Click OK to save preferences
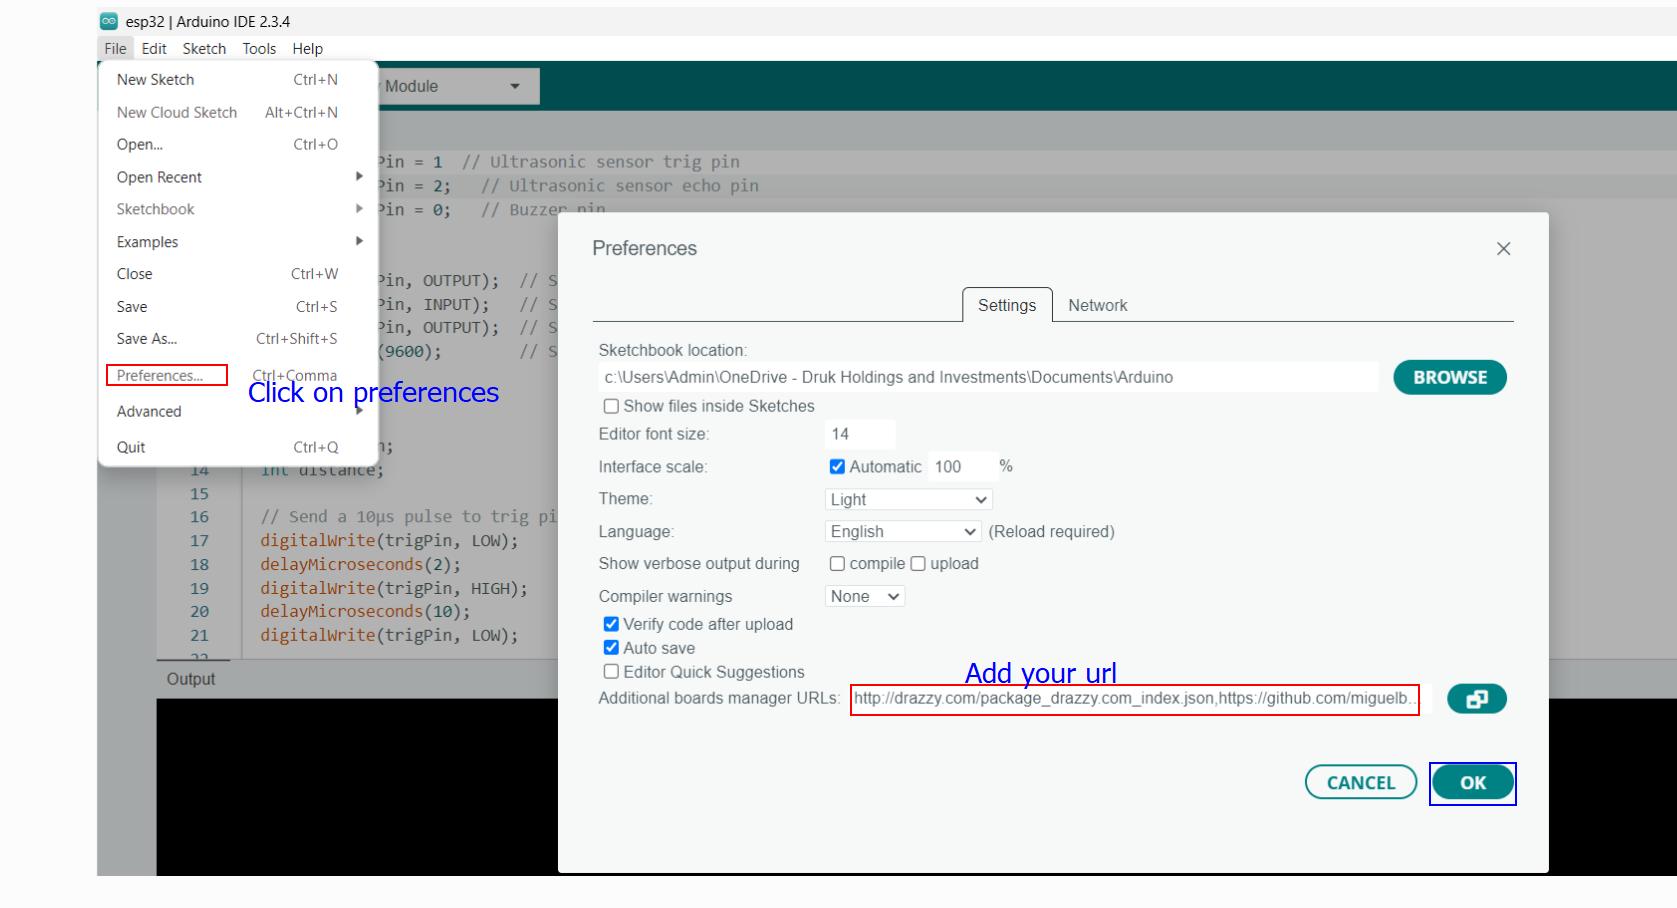The height and width of the screenshot is (908, 1677). (x=1473, y=783)
